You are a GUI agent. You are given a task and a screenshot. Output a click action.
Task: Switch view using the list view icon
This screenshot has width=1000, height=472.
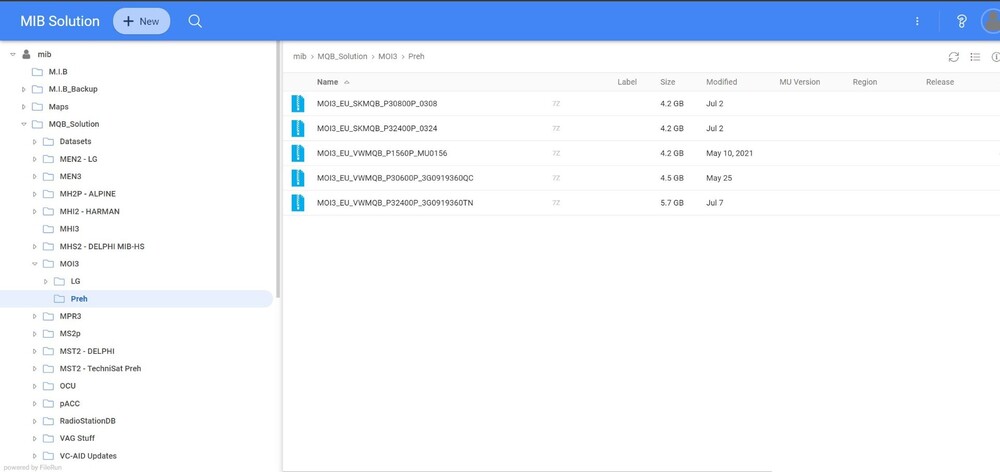[x=975, y=57]
